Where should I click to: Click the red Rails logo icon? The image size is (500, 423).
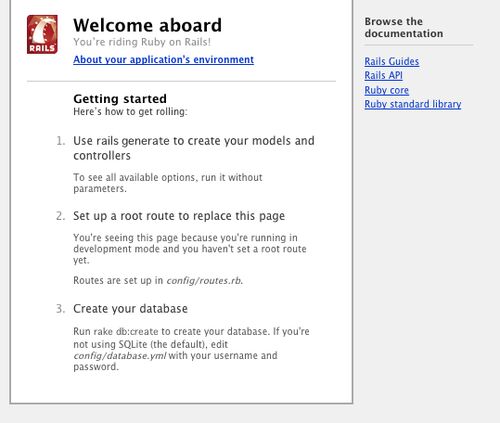coord(42,34)
